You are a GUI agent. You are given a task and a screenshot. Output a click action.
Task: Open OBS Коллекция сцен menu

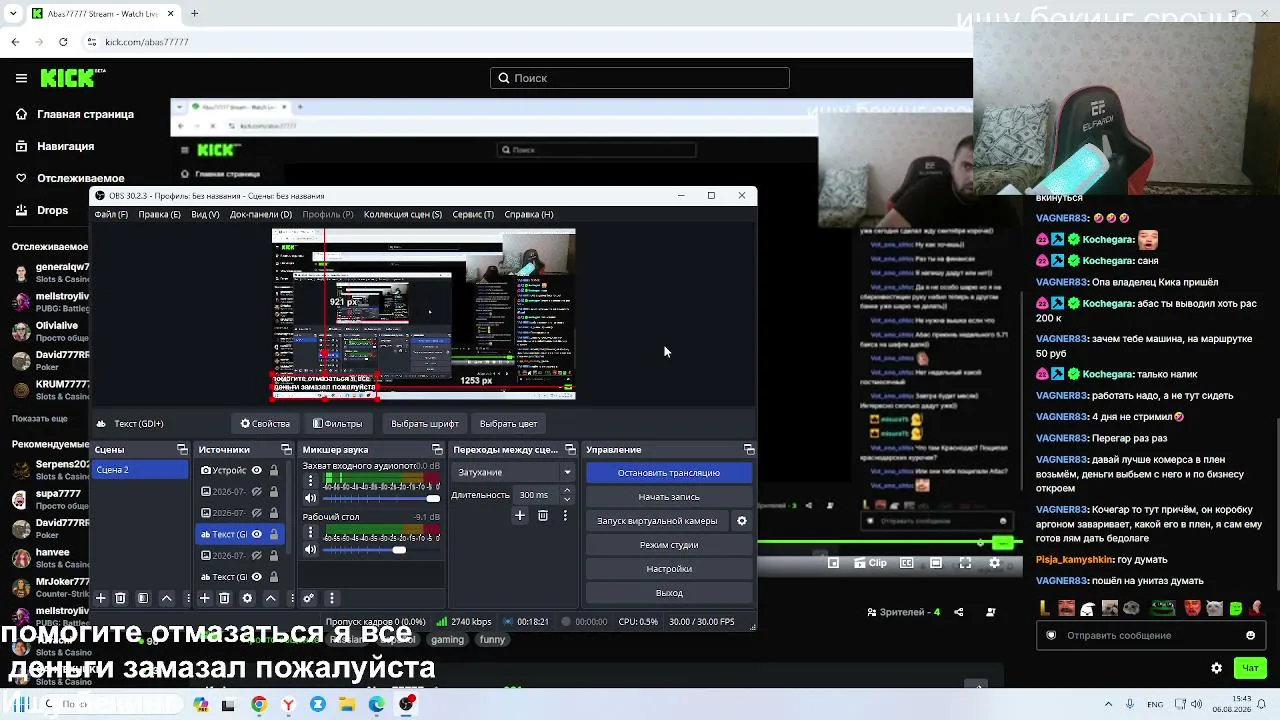[x=403, y=214]
